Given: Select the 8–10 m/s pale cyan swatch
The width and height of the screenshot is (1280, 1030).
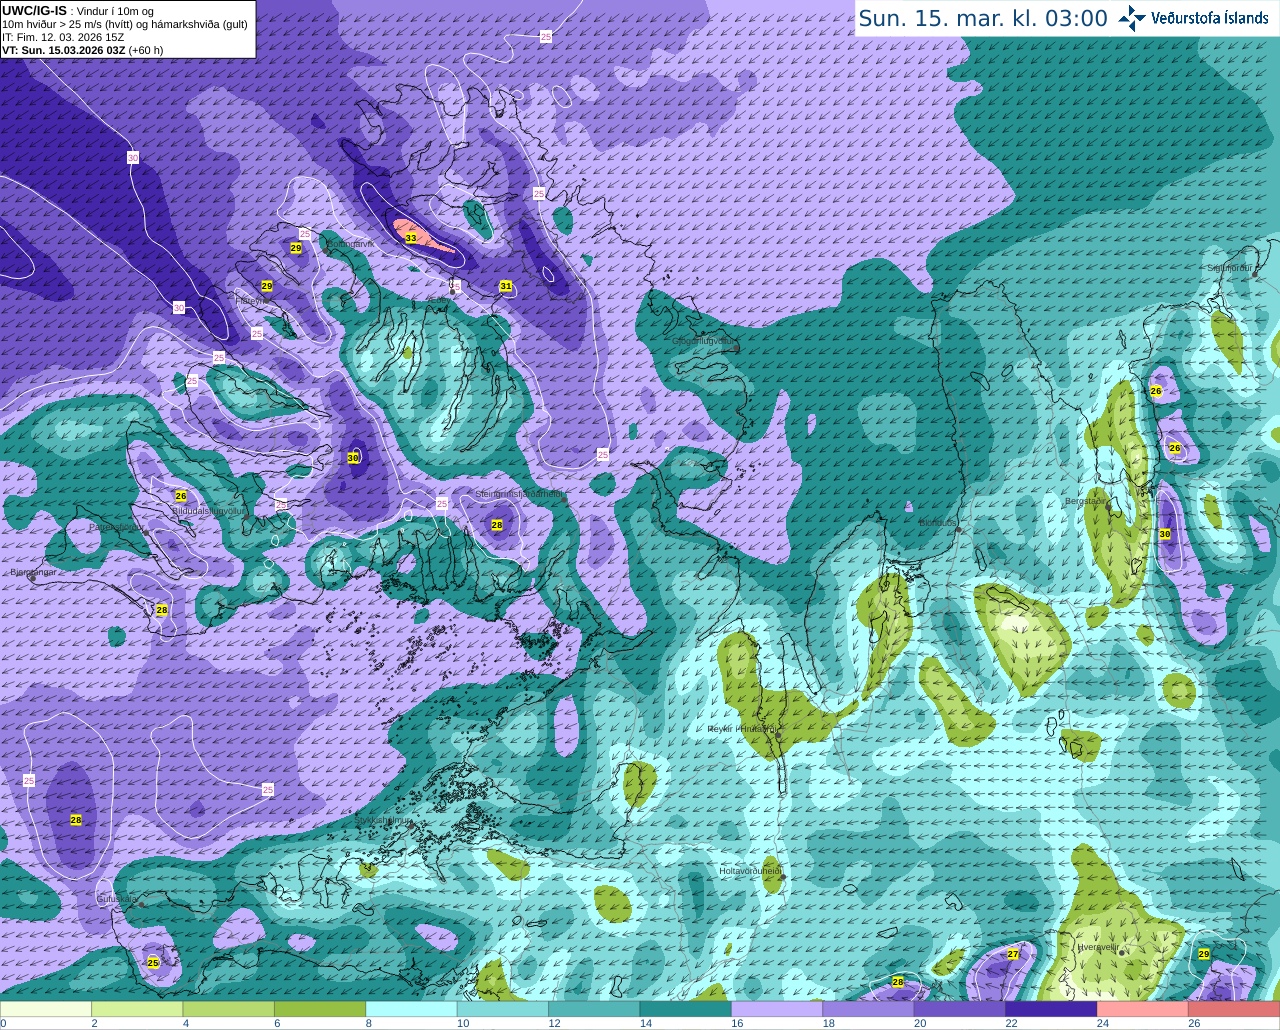Looking at the screenshot, I should point(411,1009).
